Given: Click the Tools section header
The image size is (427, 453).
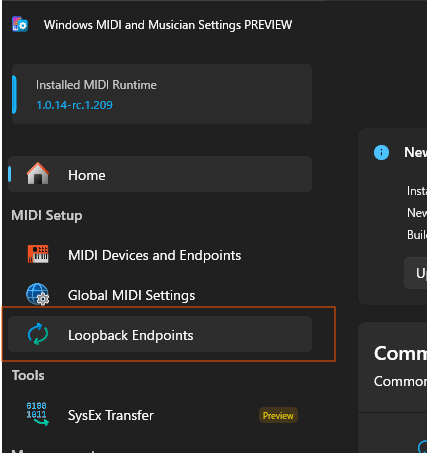Looking at the screenshot, I should [28, 375].
